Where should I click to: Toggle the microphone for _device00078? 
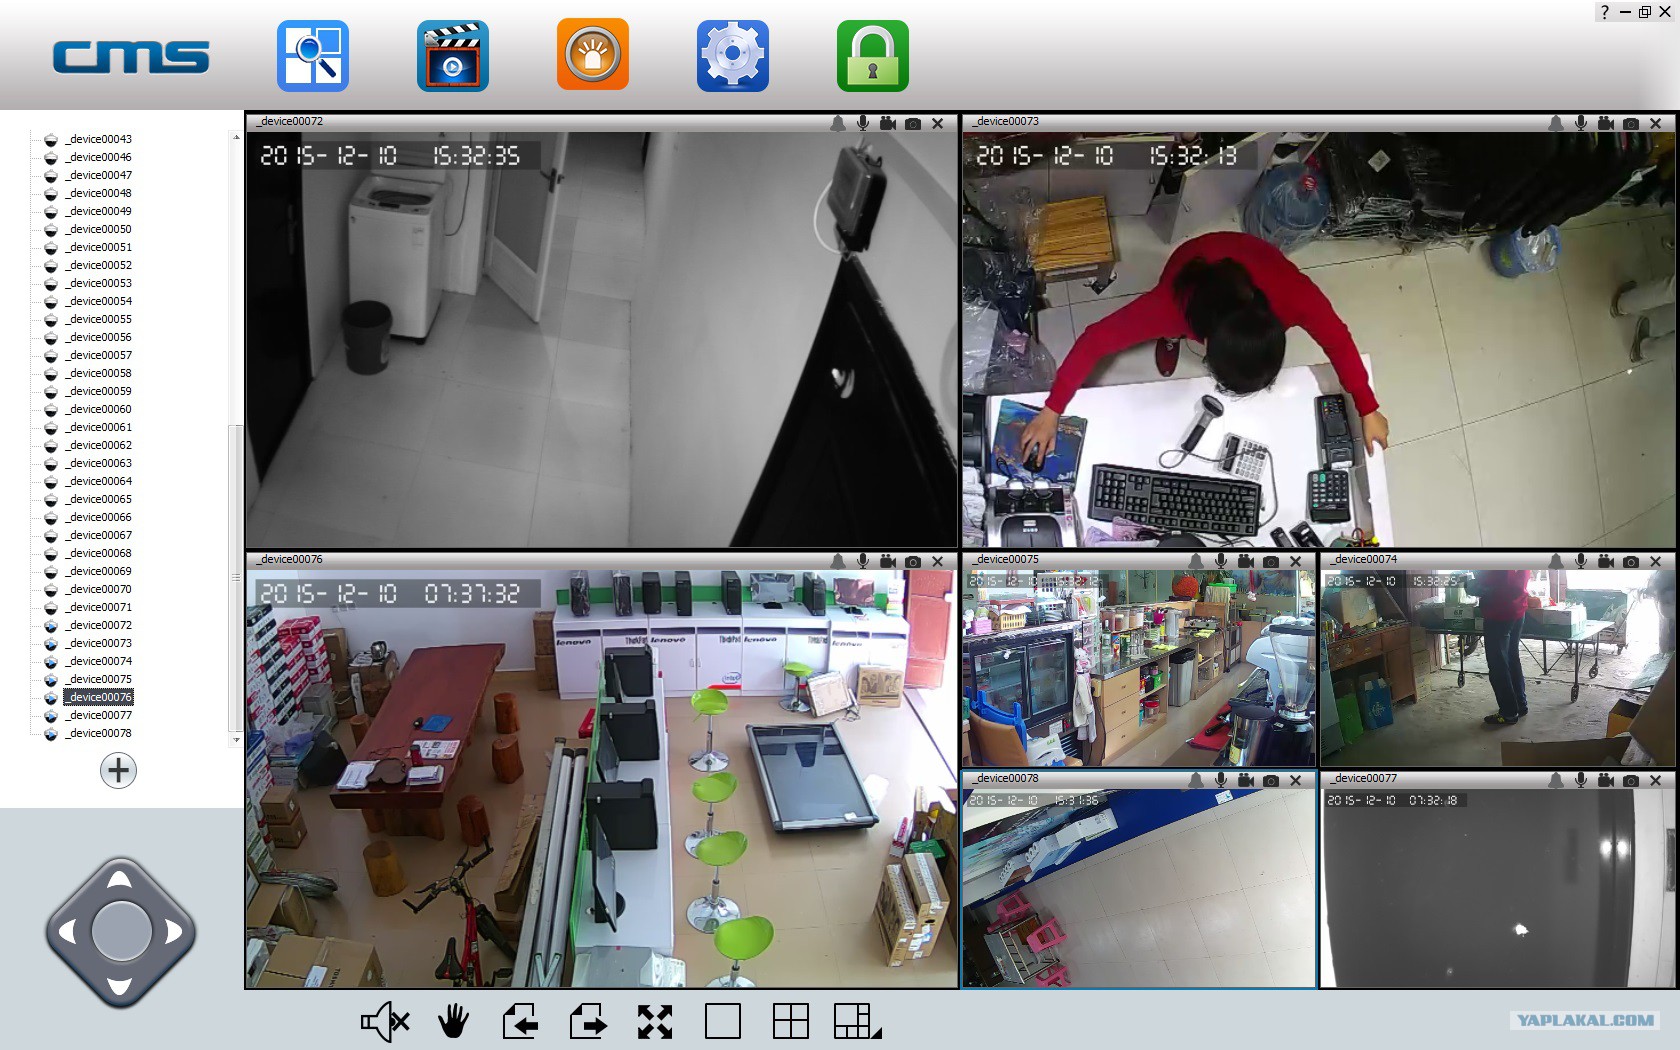tap(1221, 780)
